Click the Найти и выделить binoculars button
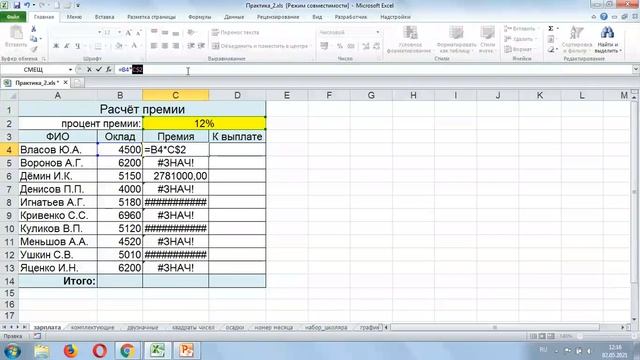Viewport: 640px width, 360px height. [607, 39]
